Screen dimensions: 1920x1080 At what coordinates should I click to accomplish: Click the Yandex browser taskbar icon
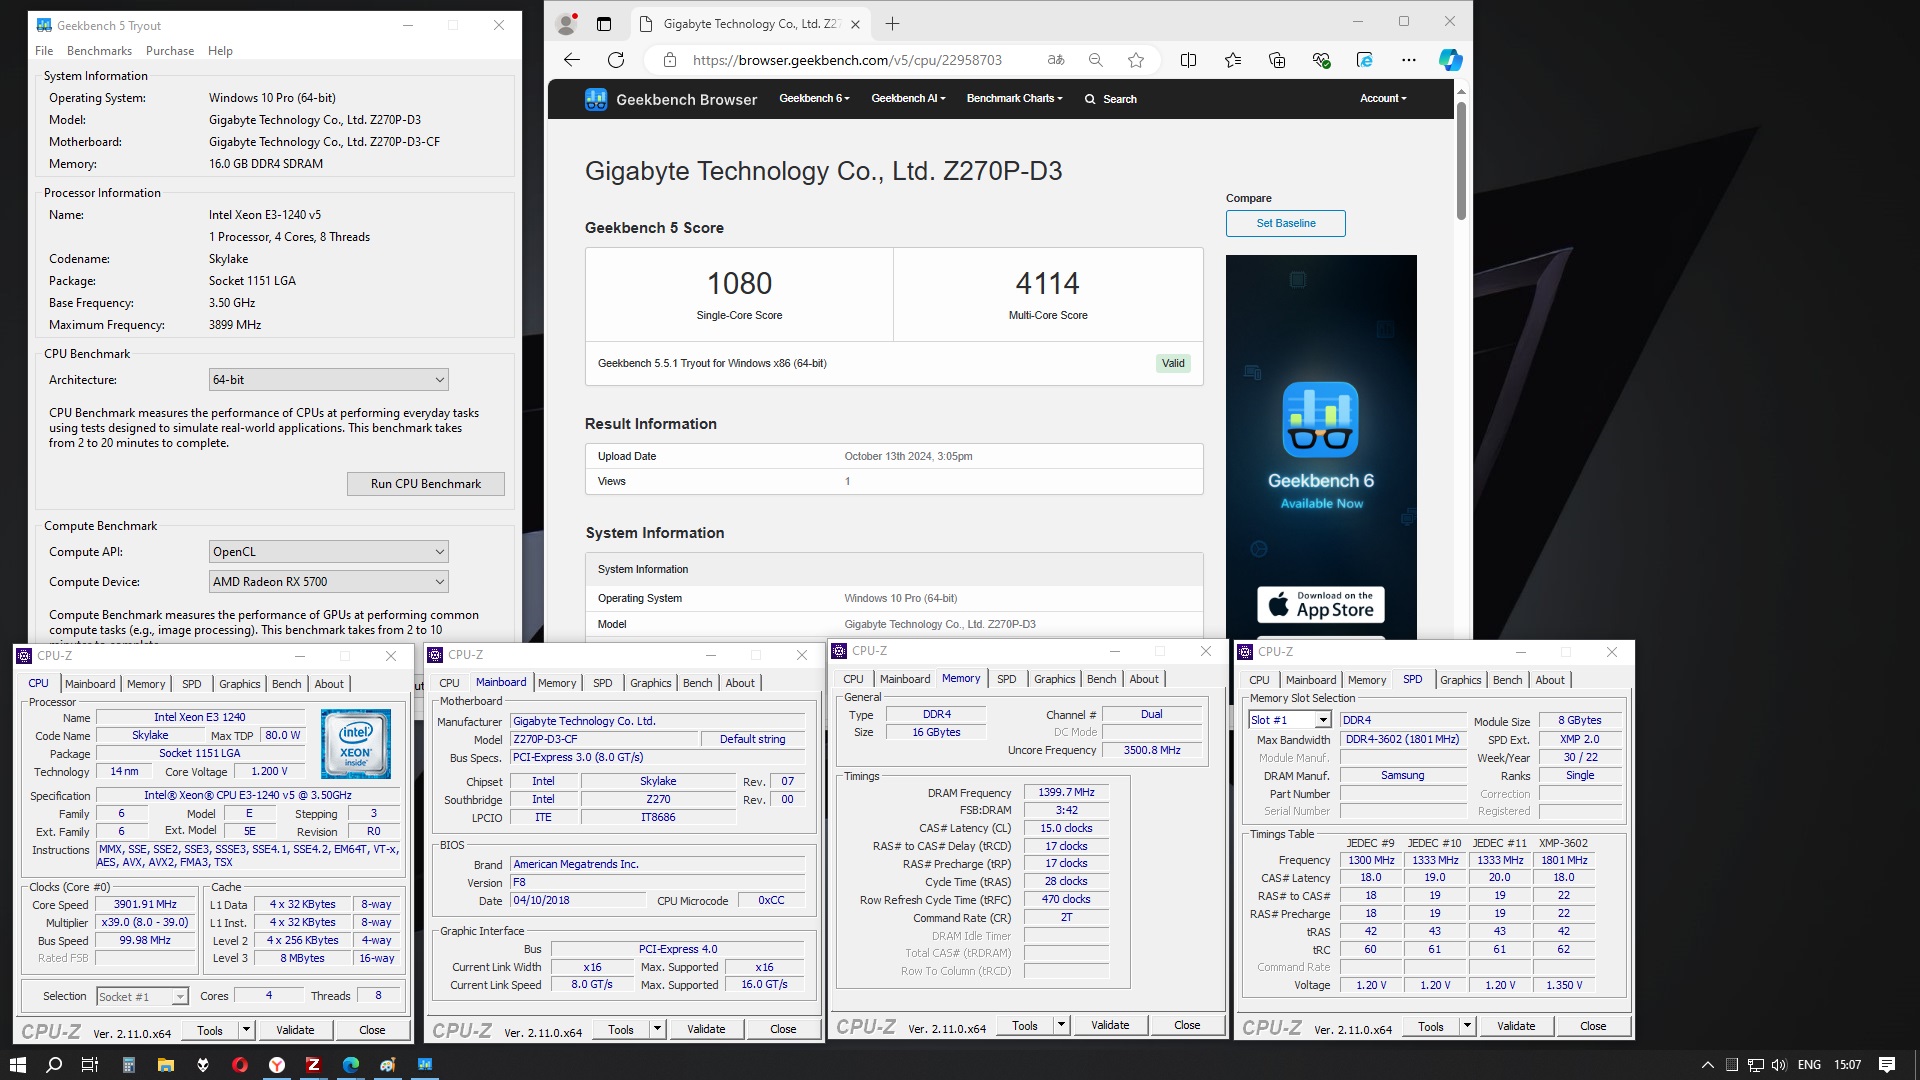(276, 1065)
